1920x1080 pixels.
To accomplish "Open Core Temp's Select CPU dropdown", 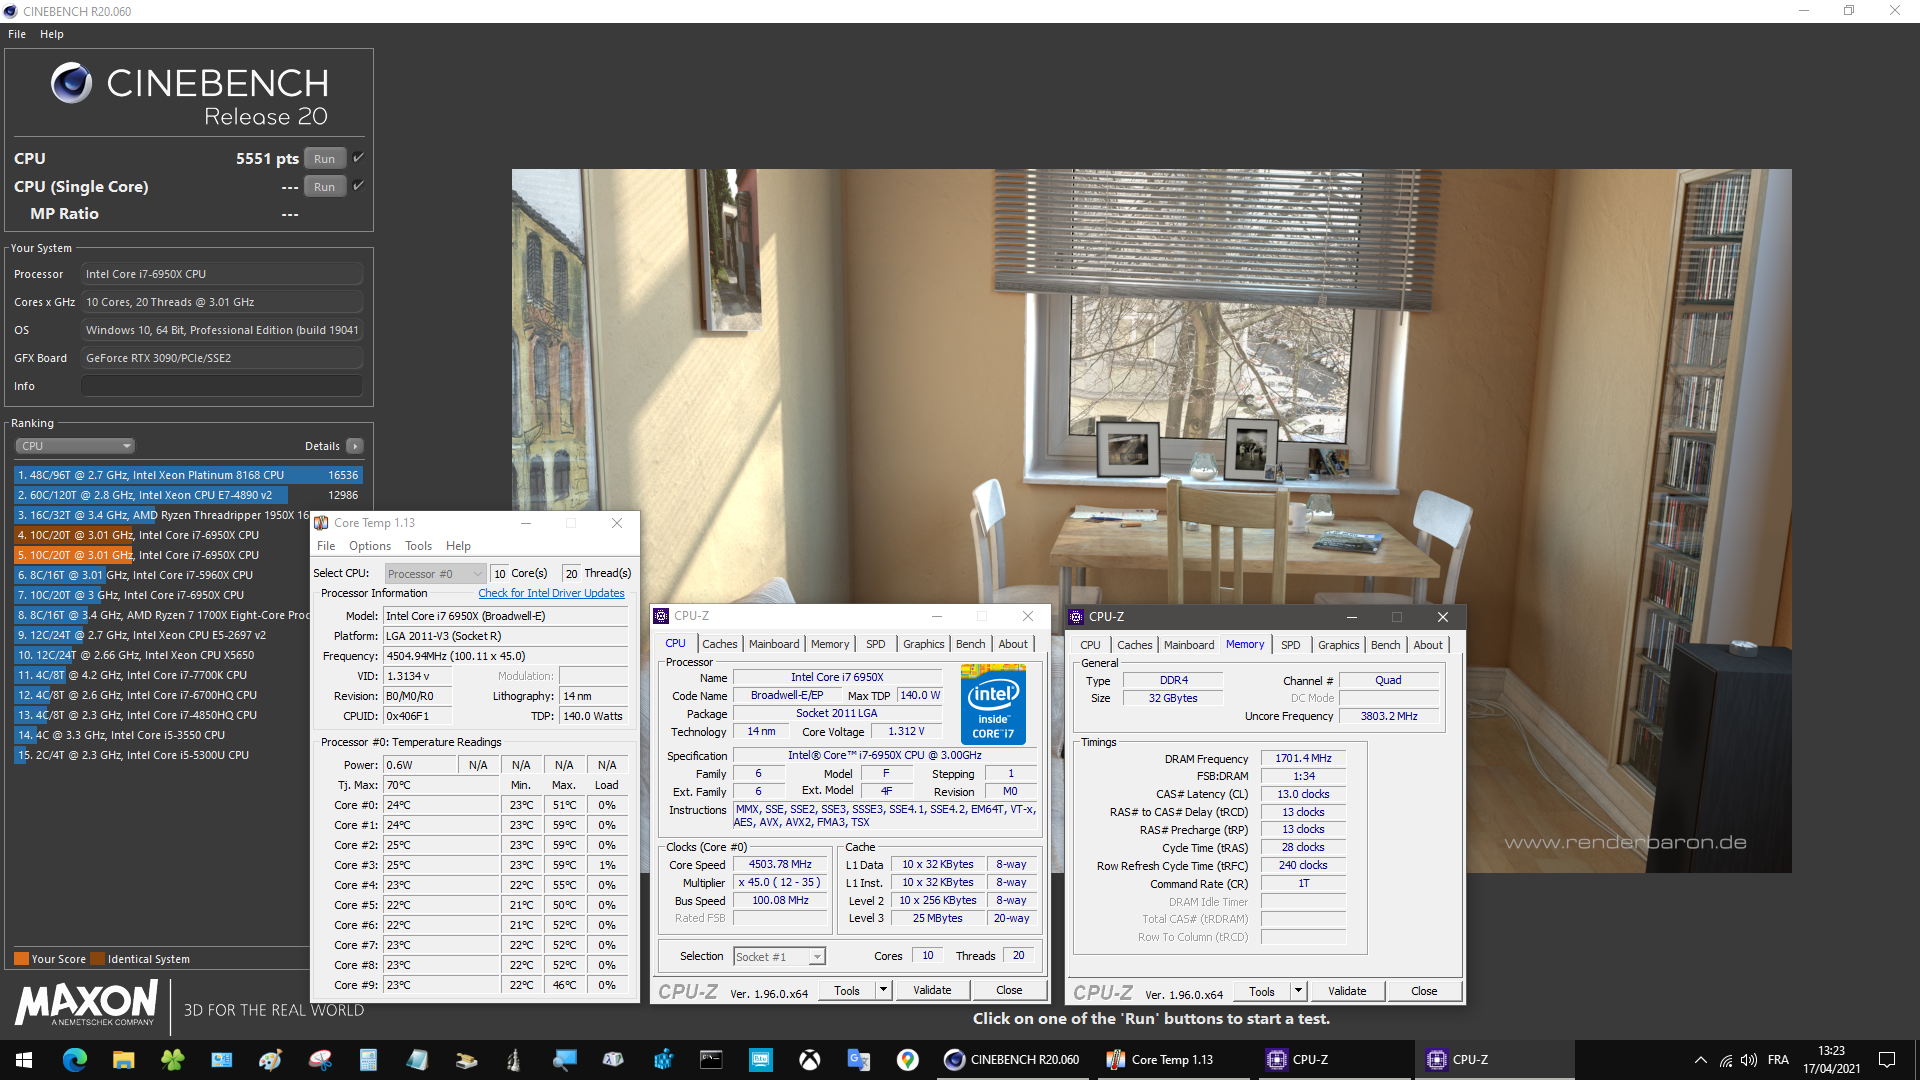I will 435,574.
